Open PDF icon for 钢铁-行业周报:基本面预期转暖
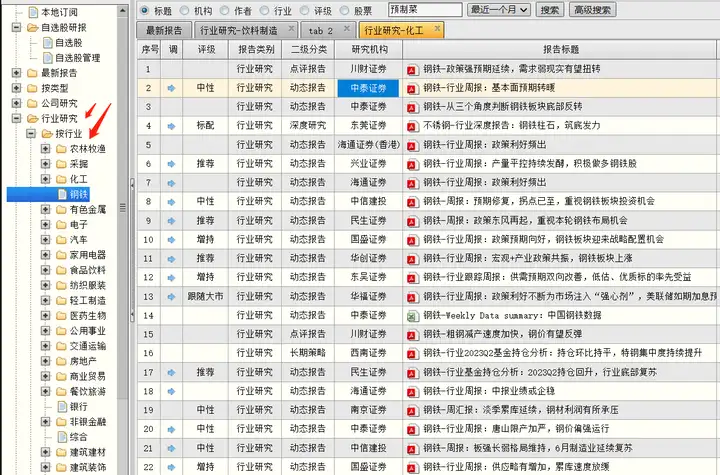 pos(412,89)
